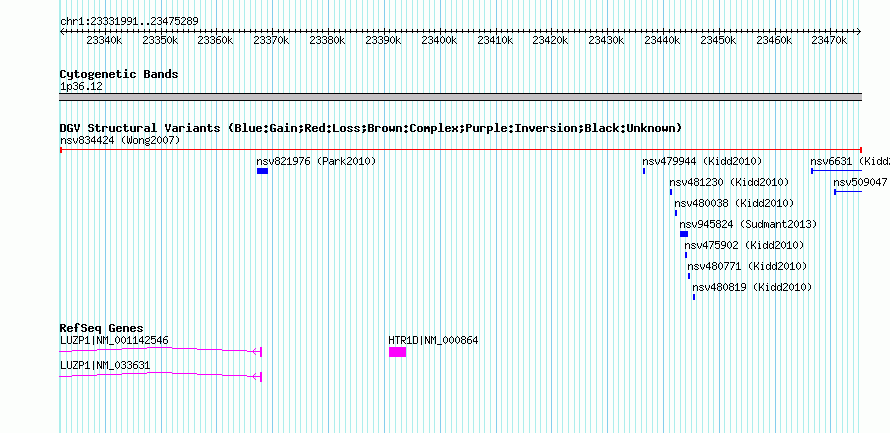Click the Cytogenetic Bands track title
Screen dimensions: 890x433
pos(119,74)
